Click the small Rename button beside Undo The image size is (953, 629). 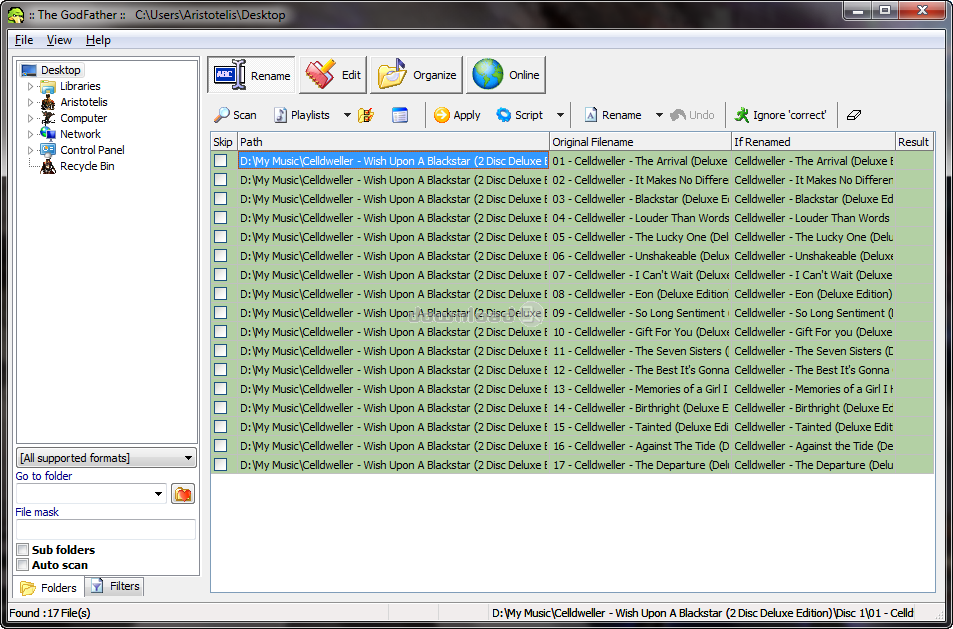pyautogui.click(x=613, y=115)
